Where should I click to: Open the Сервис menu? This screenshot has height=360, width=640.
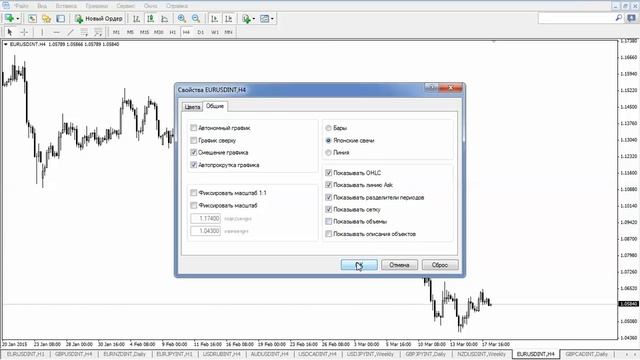pos(126,6)
